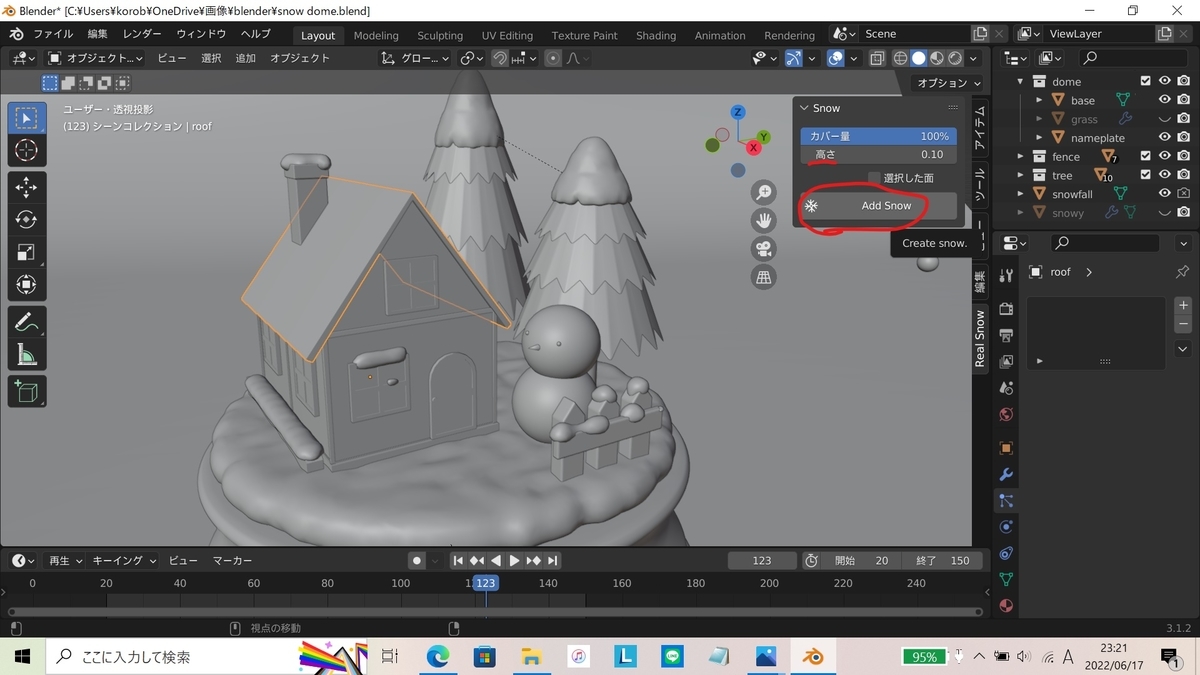Select the Move tool
The width and height of the screenshot is (1200, 675).
pyautogui.click(x=27, y=187)
